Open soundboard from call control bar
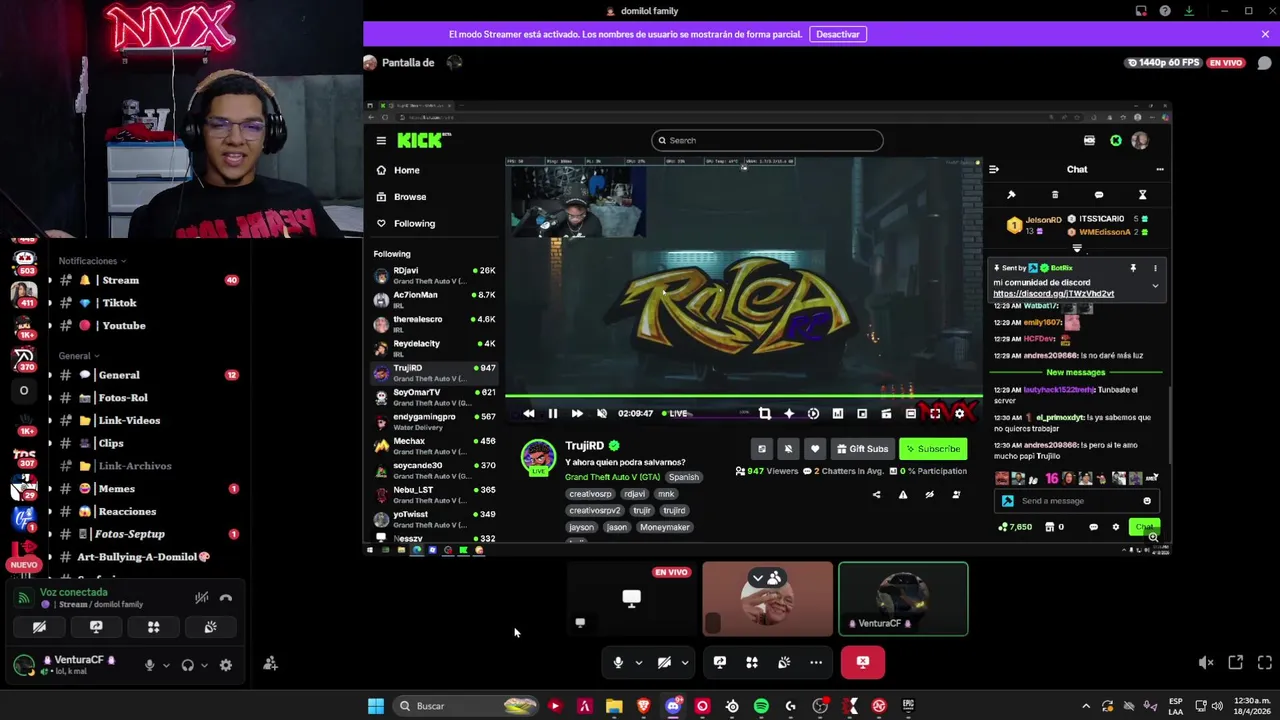This screenshot has width=1280, height=720. [x=784, y=662]
